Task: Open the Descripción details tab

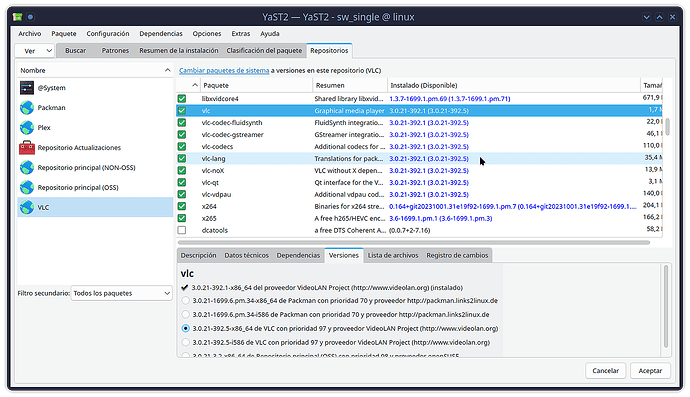Action: [198, 255]
